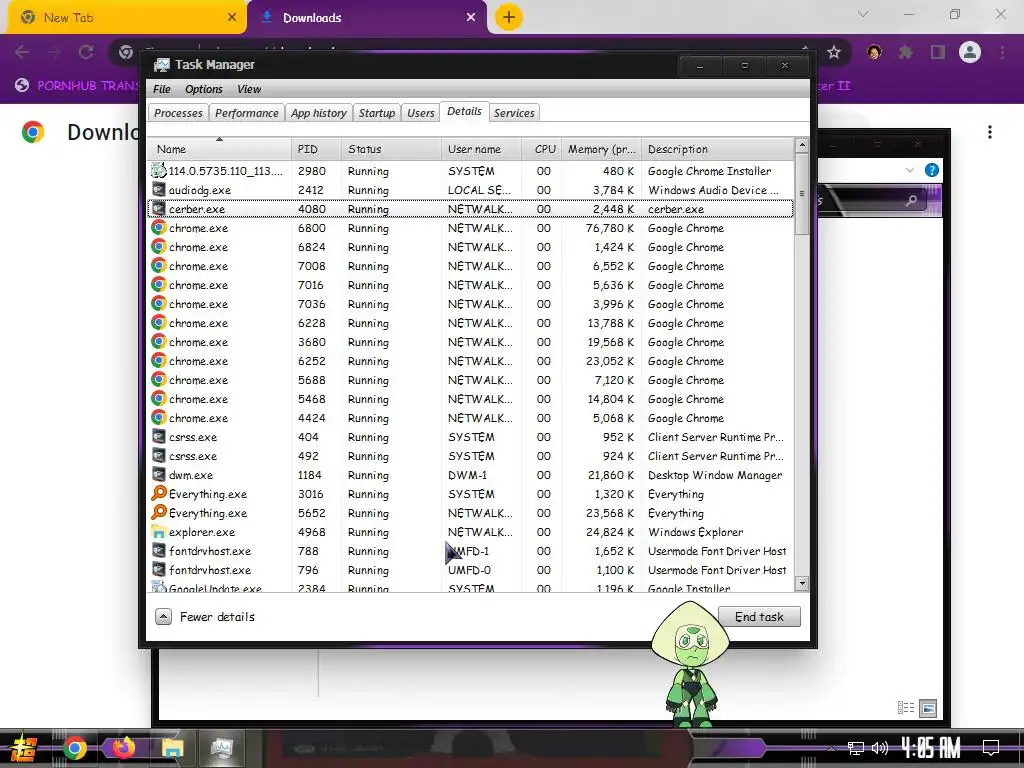Open the Downloads page three-dot menu
Screen dimensions: 1024x768
(990, 132)
